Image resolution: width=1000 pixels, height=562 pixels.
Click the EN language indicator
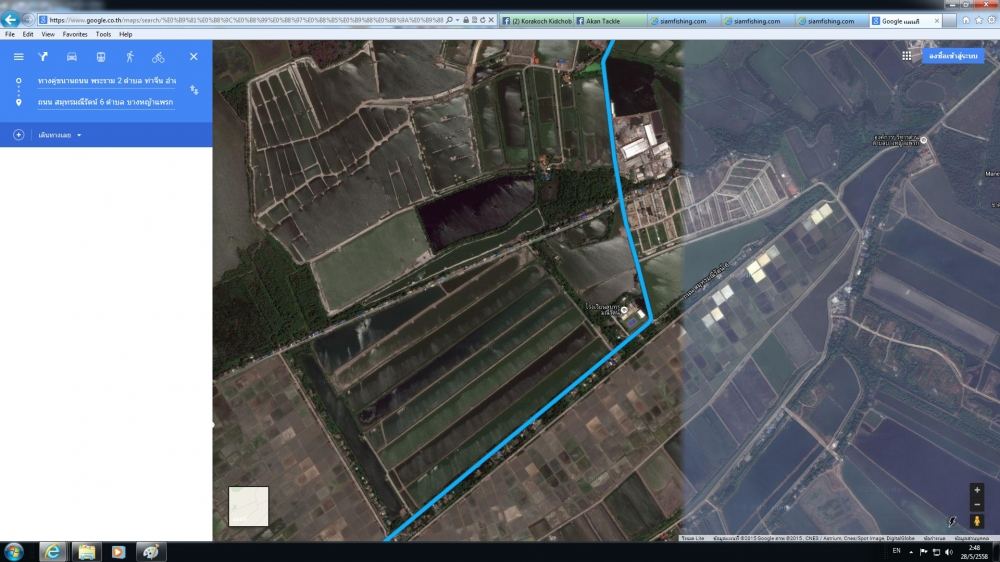pyautogui.click(x=896, y=551)
